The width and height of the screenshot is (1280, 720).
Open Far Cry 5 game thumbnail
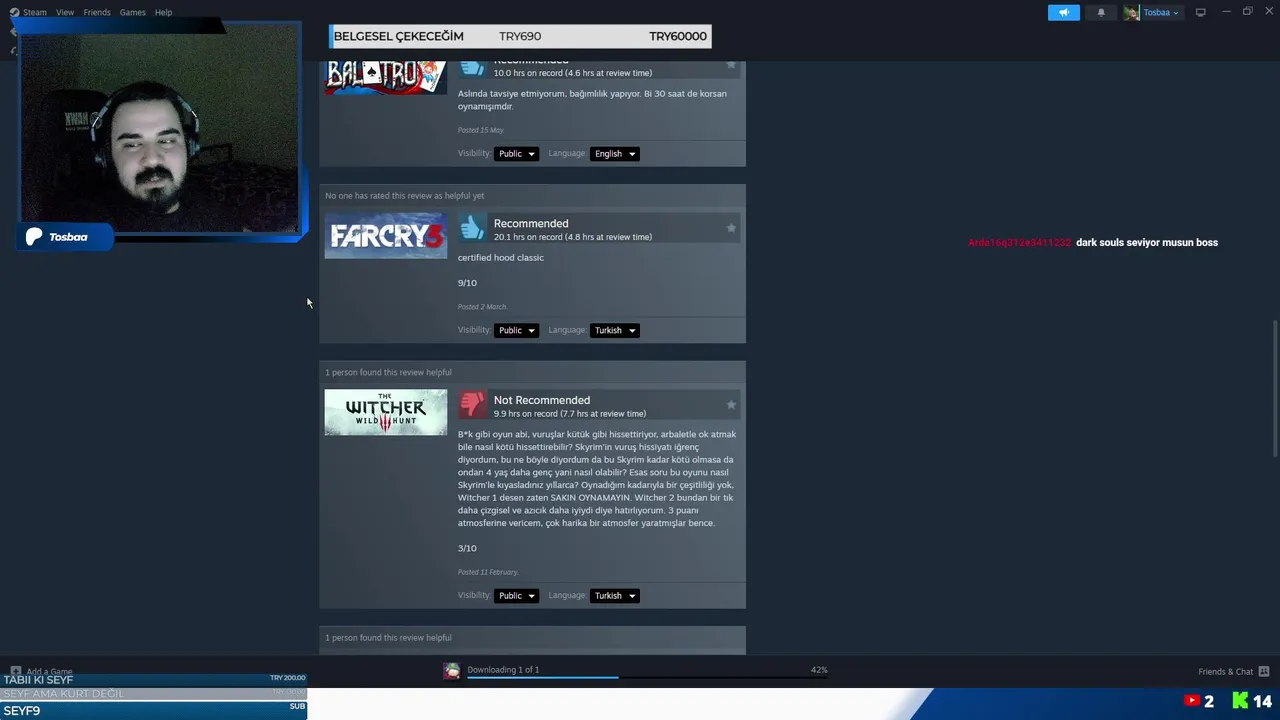[x=386, y=235]
